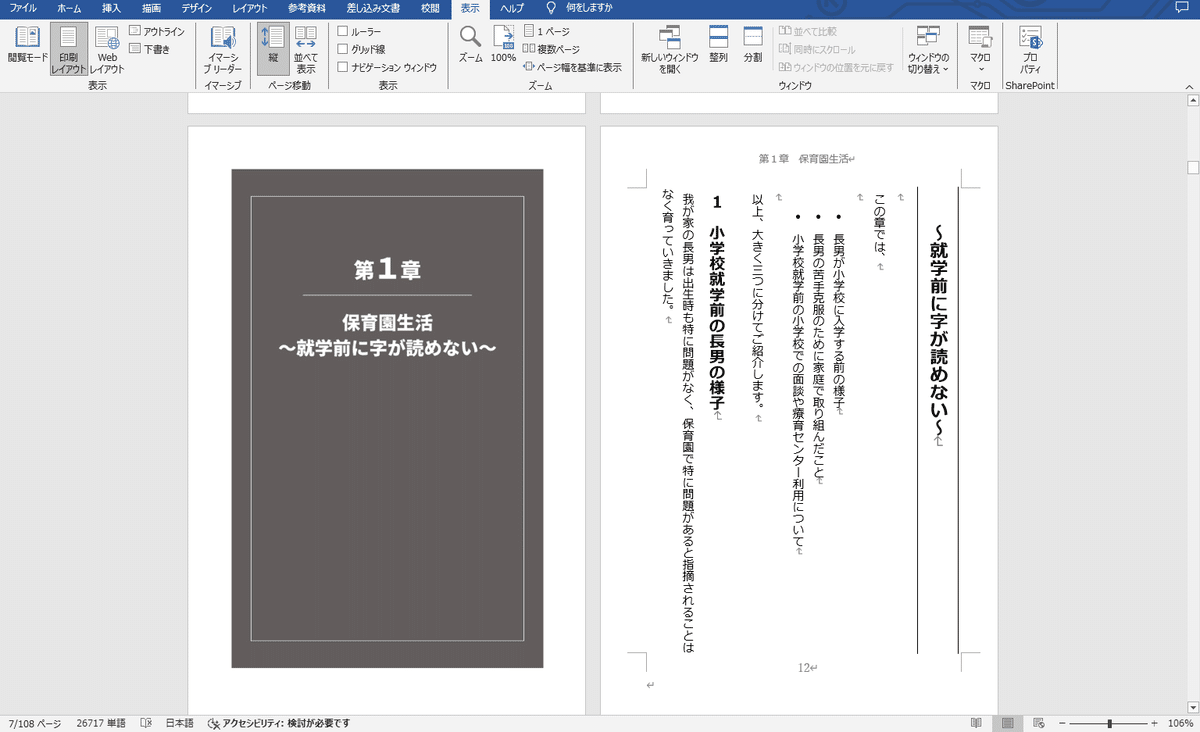Enable the Gridlines (グリッド線) checkbox
1200x732 pixels.
click(x=343, y=49)
